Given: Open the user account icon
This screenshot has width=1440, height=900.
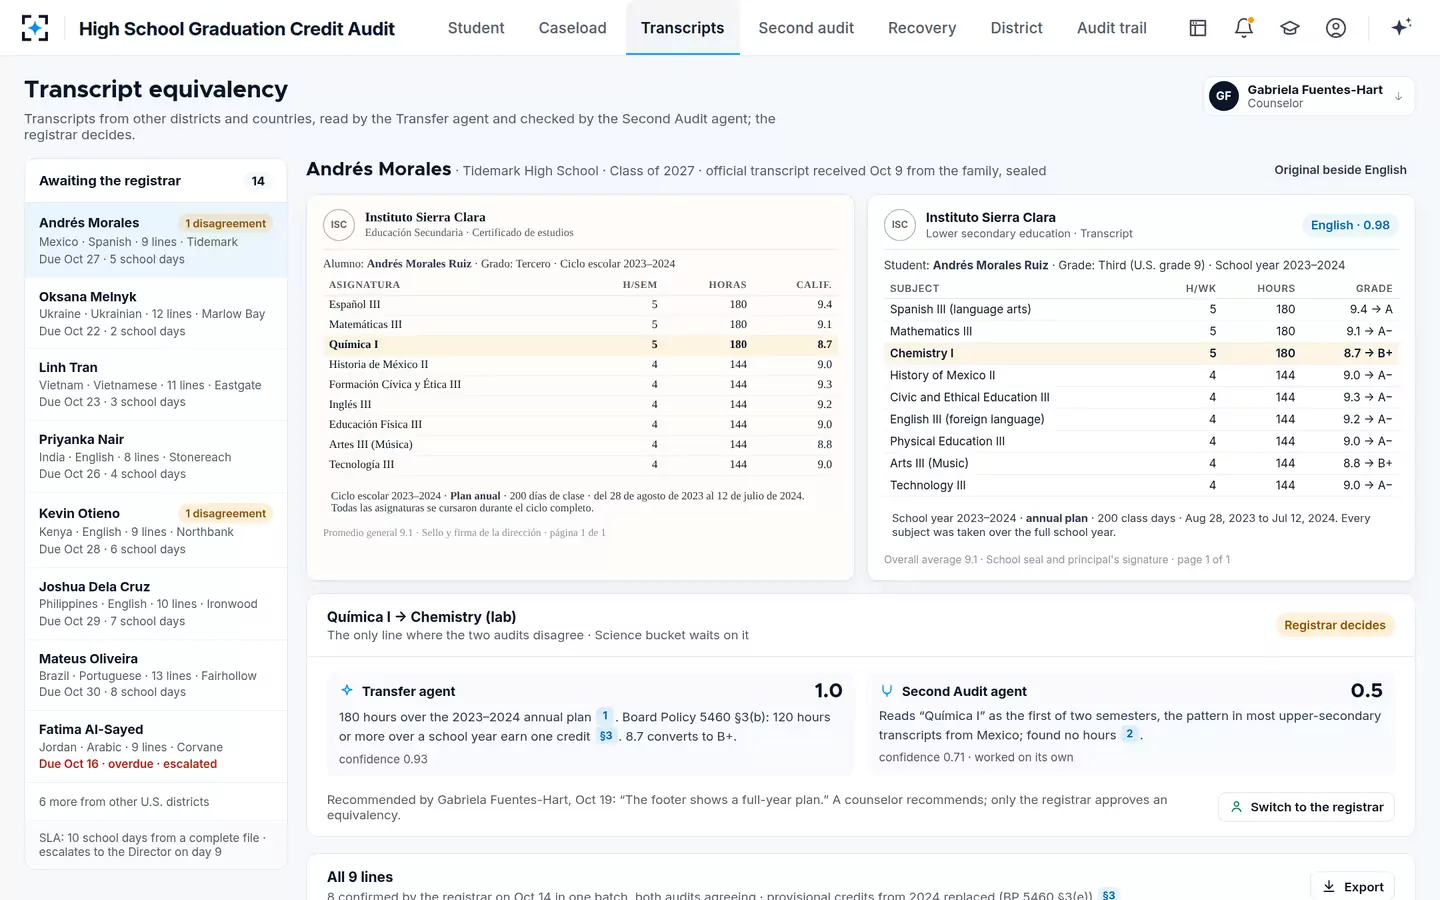Looking at the screenshot, I should pyautogui.click(x=1336, y=28).
